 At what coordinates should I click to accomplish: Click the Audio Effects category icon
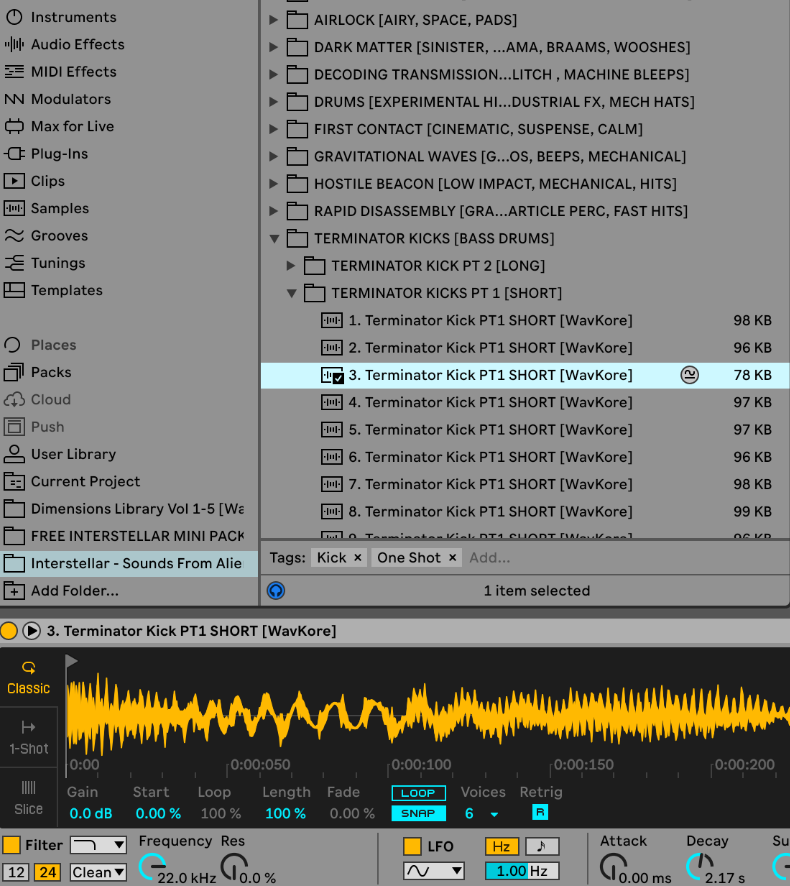click(14, 44)
